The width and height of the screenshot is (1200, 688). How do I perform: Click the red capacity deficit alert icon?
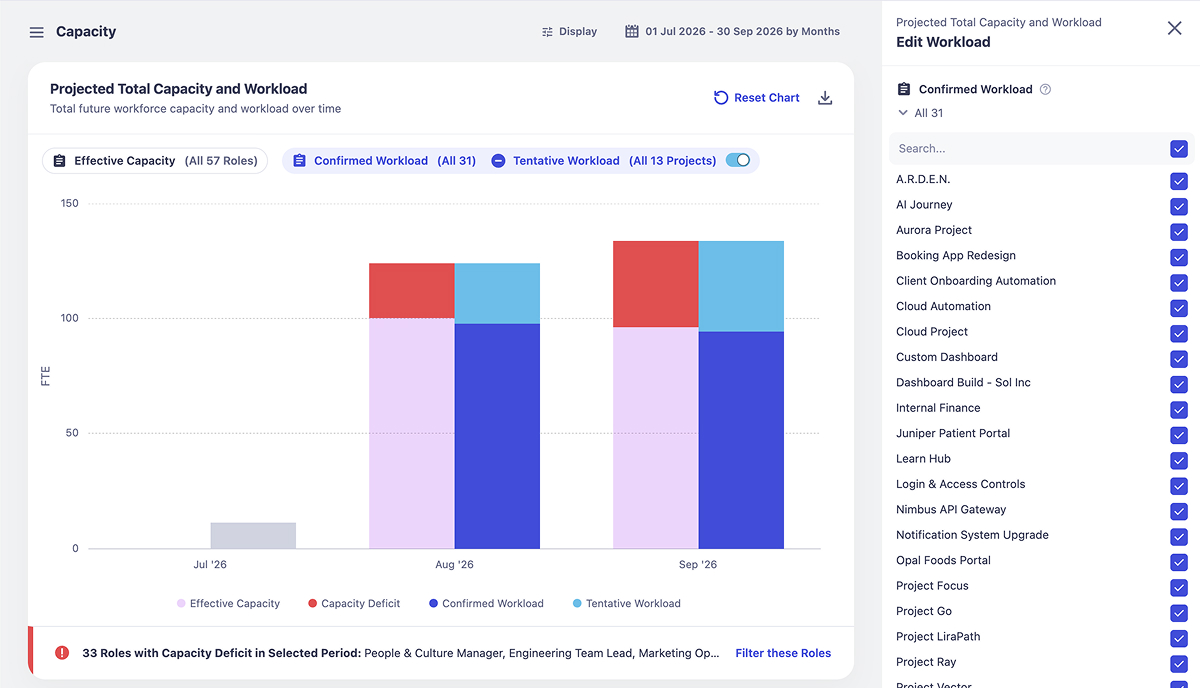click(62, 652)
